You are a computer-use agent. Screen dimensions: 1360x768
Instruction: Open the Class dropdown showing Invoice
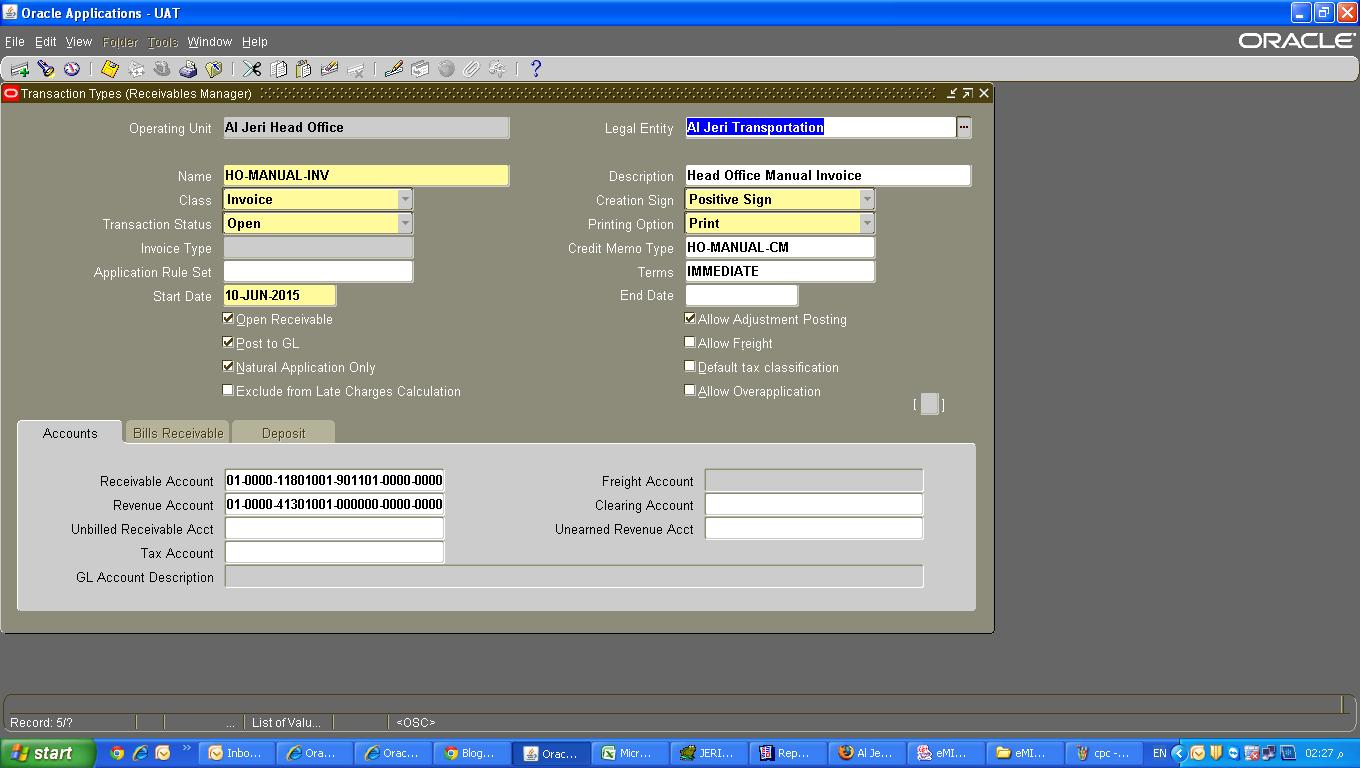coord(404,199)
